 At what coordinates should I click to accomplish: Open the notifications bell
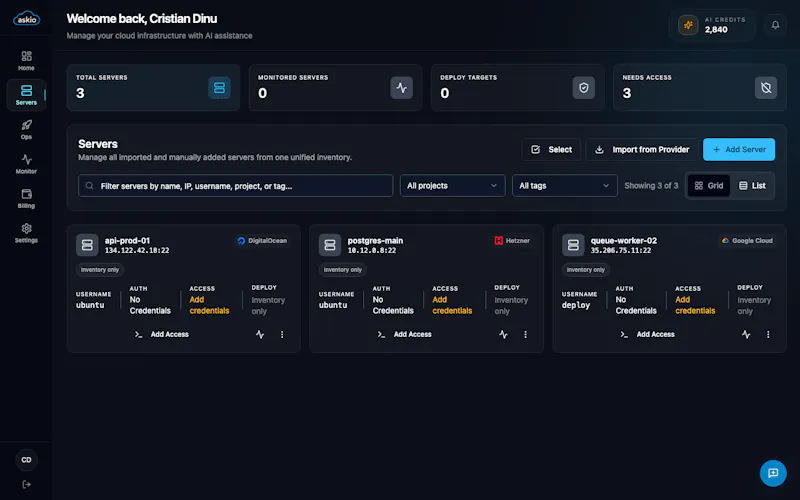pos(775,24)
